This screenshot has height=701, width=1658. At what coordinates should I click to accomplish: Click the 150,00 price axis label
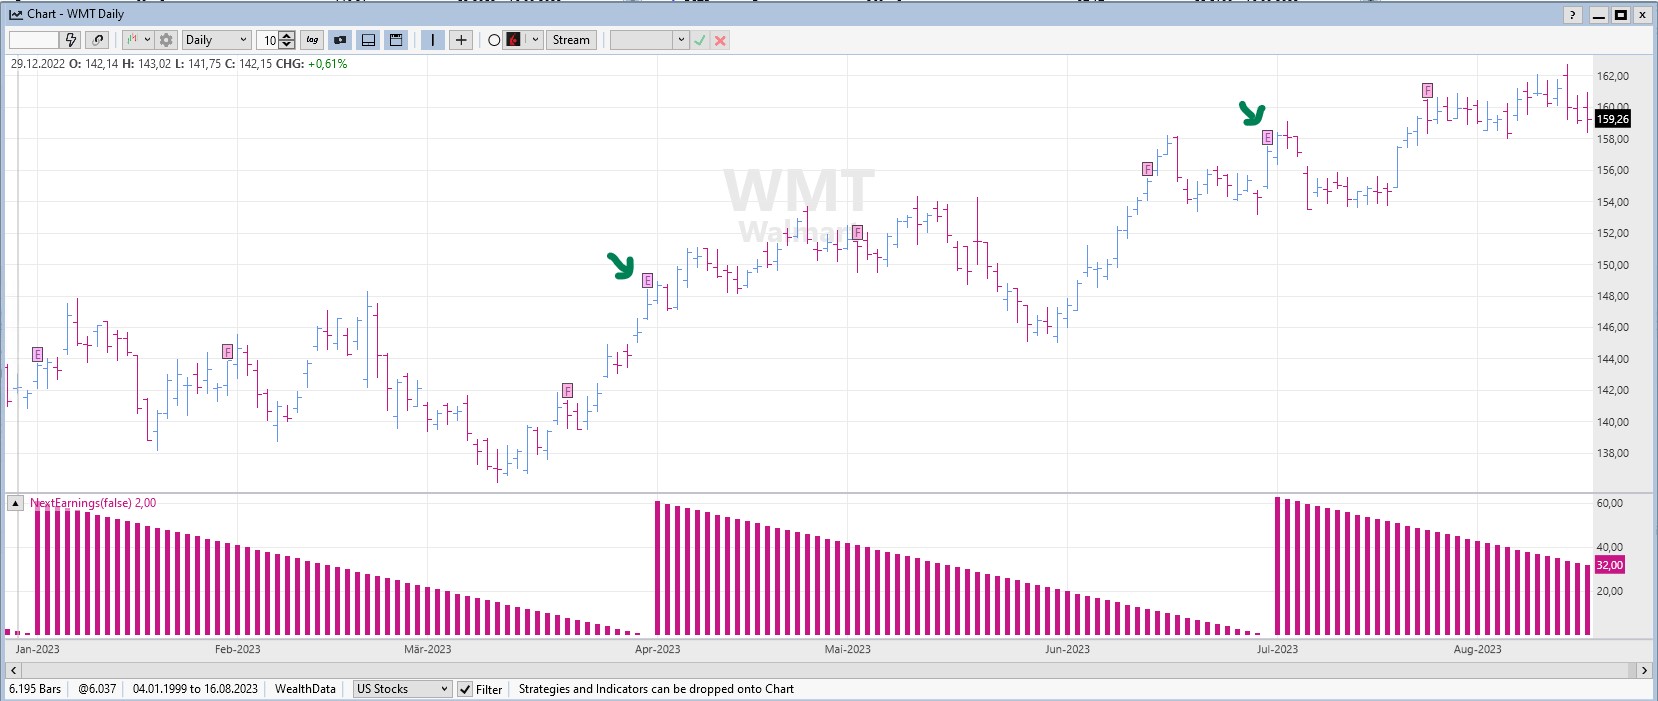pos(1613,265)
